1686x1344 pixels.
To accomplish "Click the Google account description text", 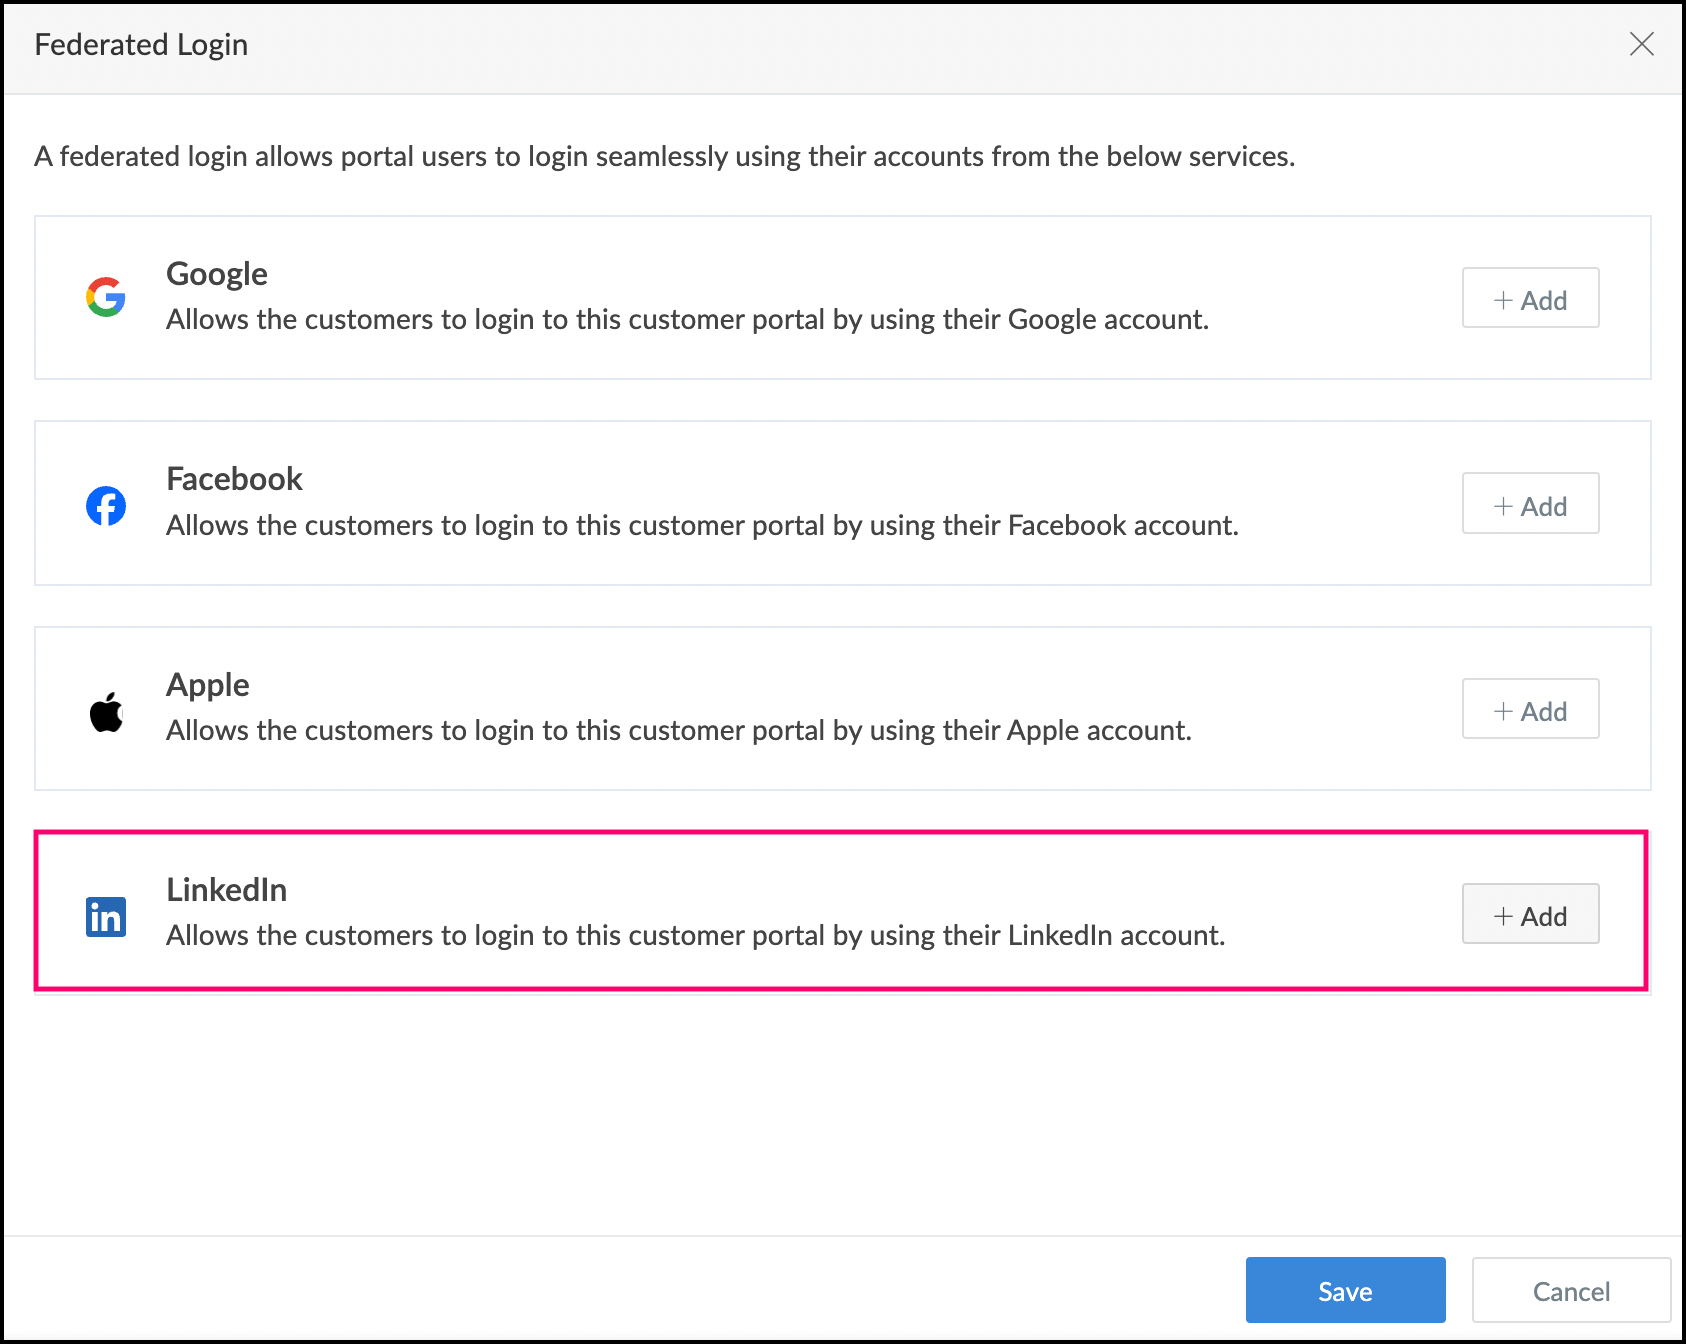I will (687, 320).
